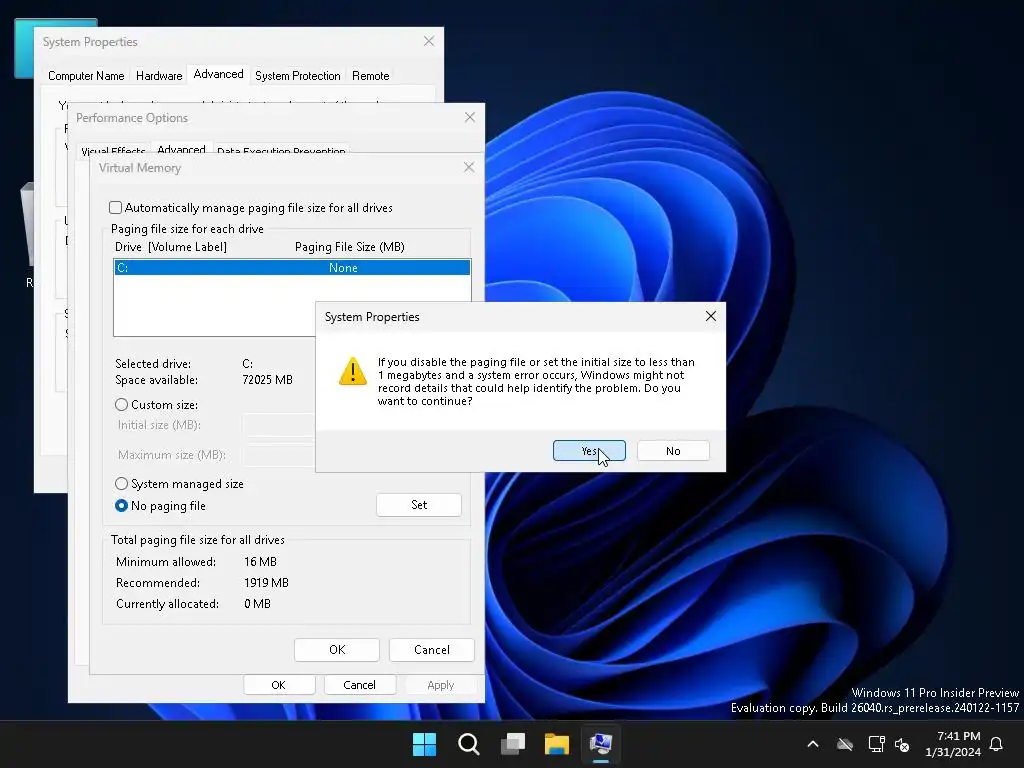
Task: Click the OneDrive cloud tray icon
Action: [x=845, y=744]
